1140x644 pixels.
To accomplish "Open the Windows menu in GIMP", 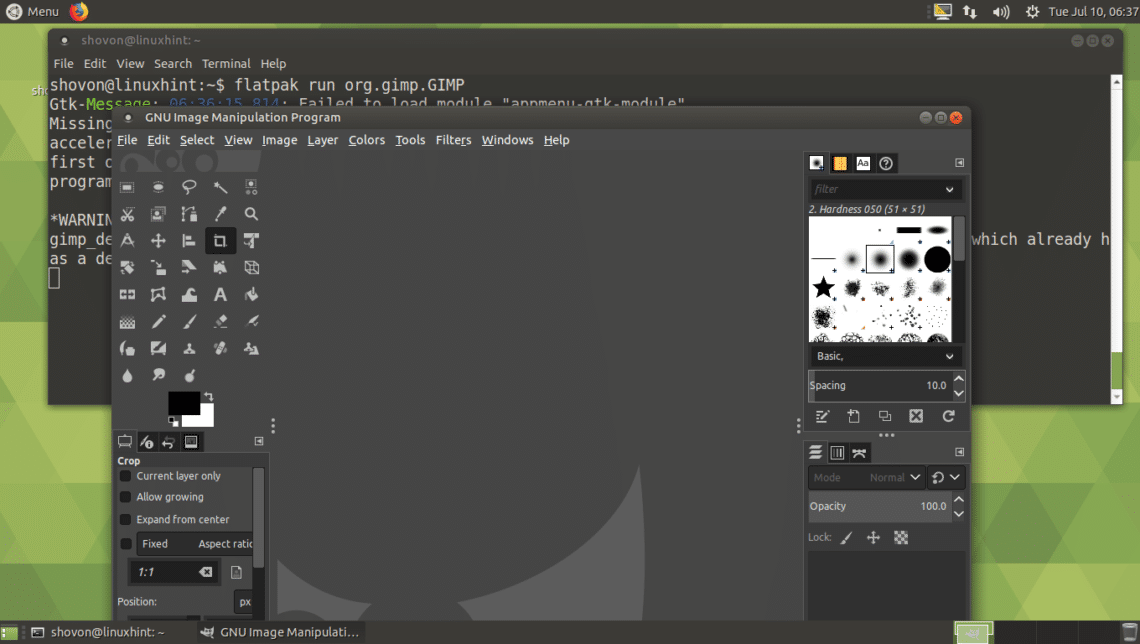I will [x=507, y=140].
